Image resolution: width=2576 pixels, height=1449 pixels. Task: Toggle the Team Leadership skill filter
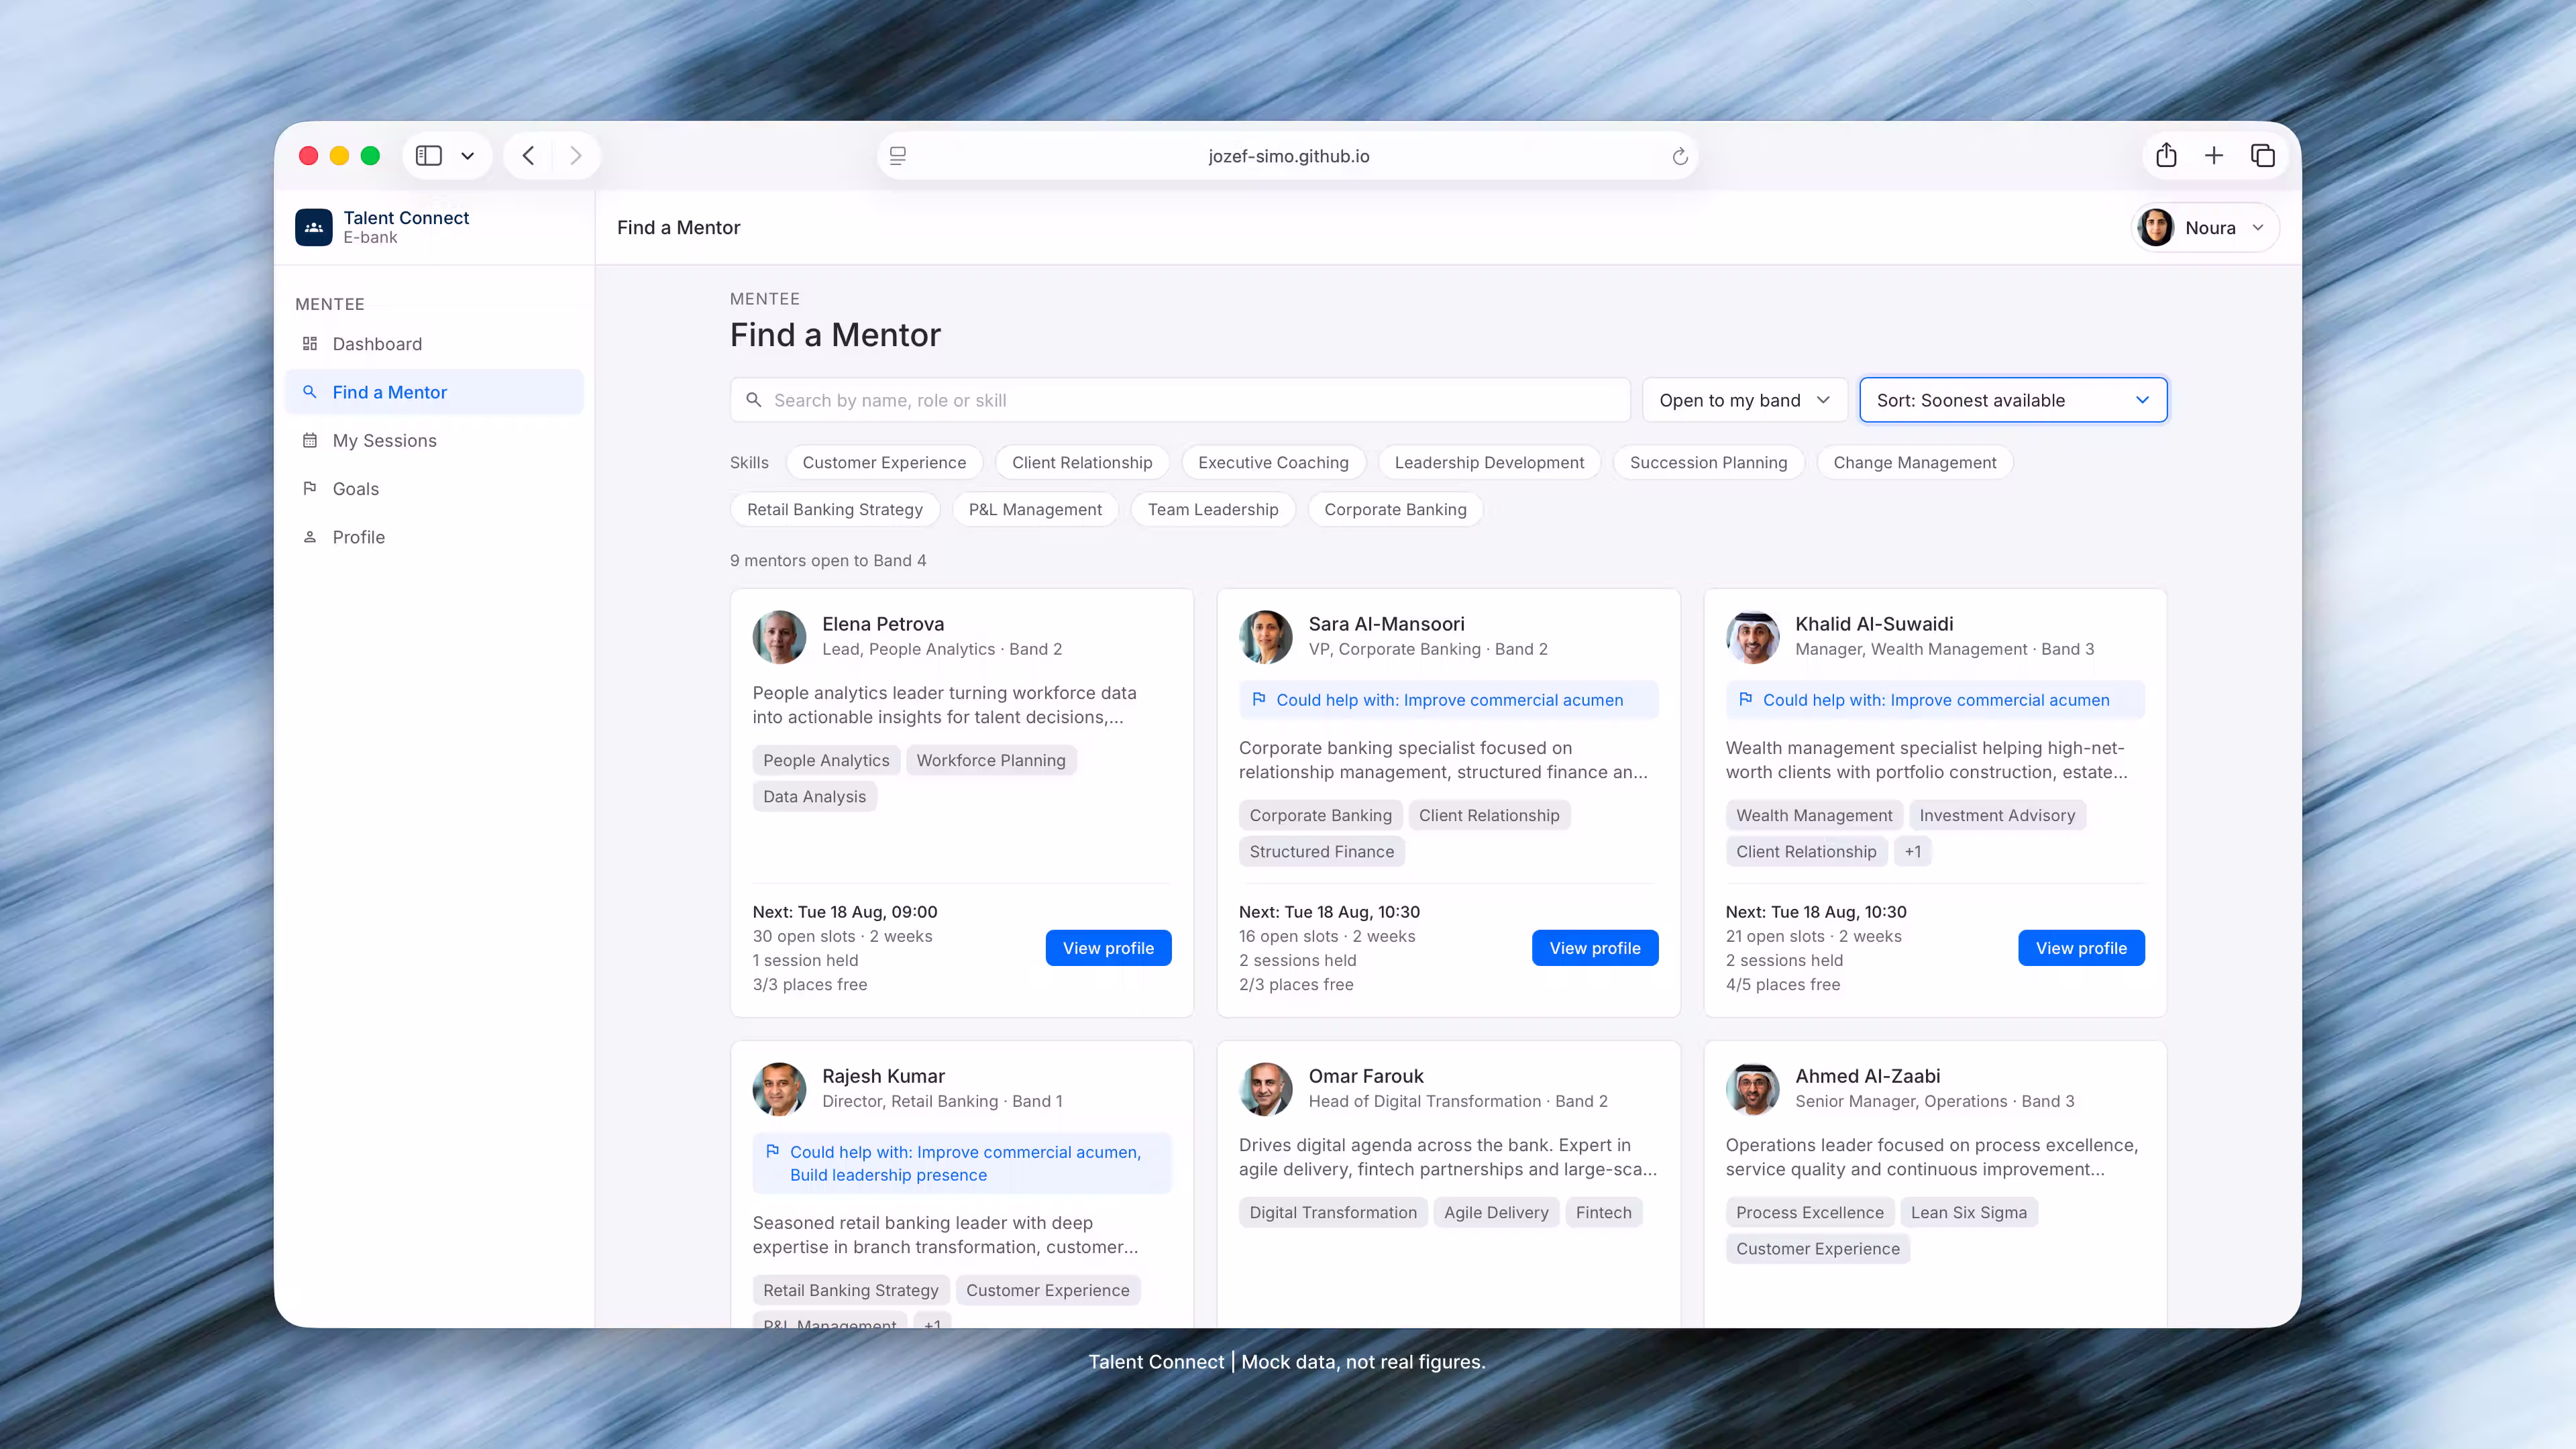1213,509
